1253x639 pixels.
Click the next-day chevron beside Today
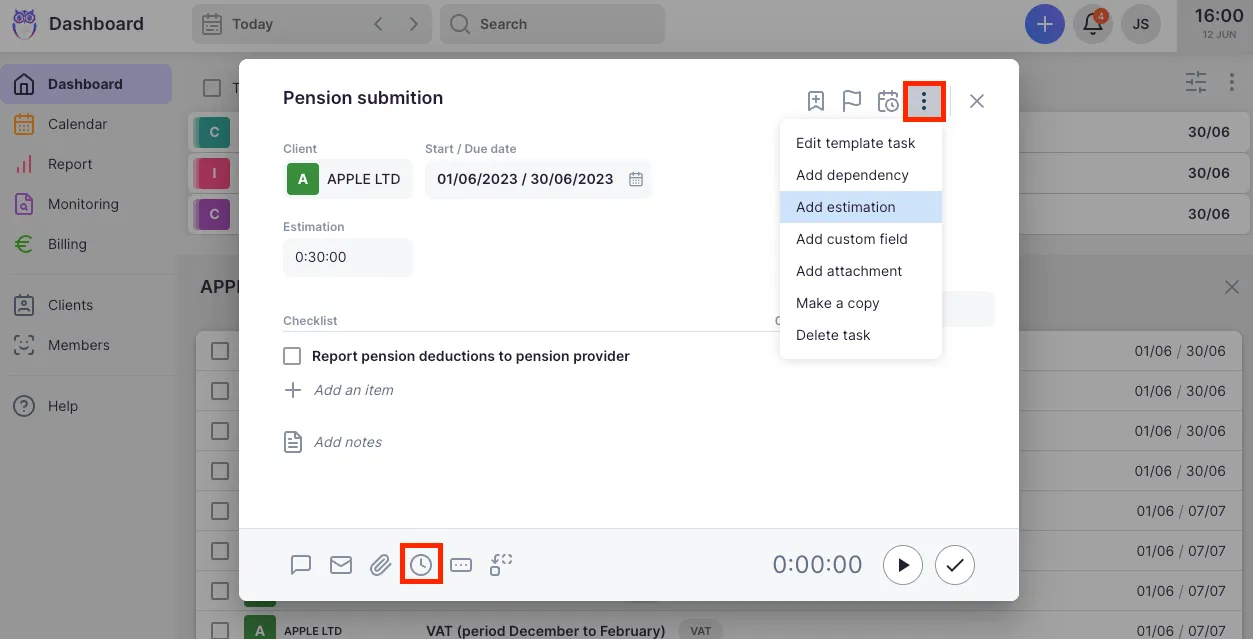[413, 23]
